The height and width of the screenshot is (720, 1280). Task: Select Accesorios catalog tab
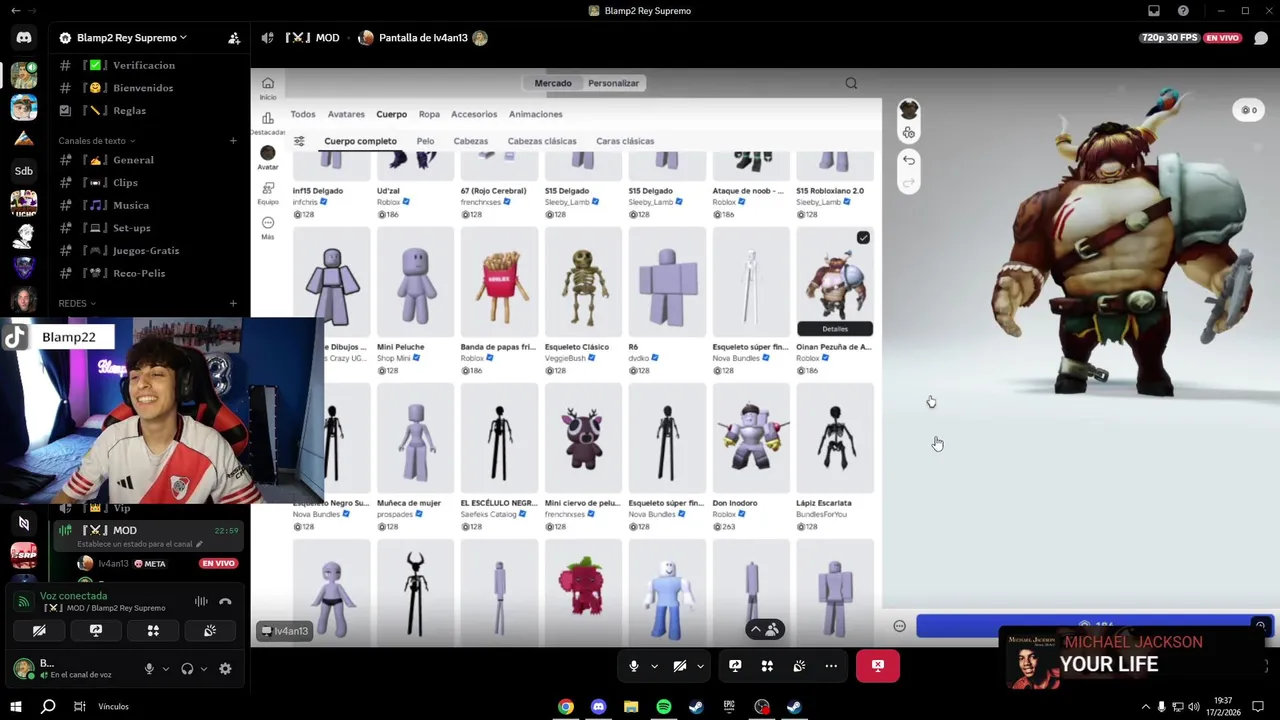[x=474, y=114]
